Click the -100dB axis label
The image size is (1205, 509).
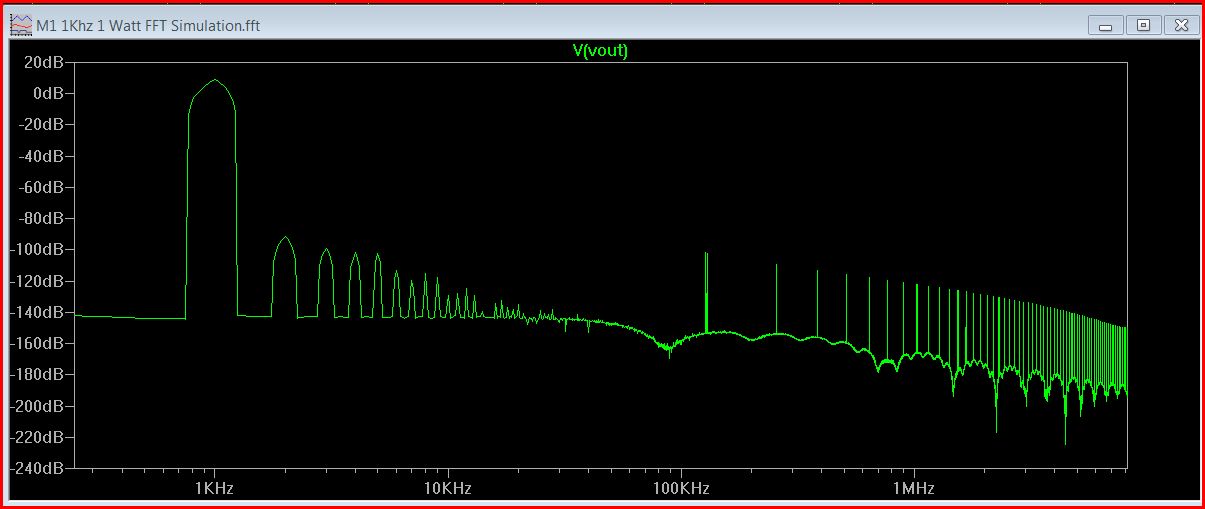tap(37, 249)
